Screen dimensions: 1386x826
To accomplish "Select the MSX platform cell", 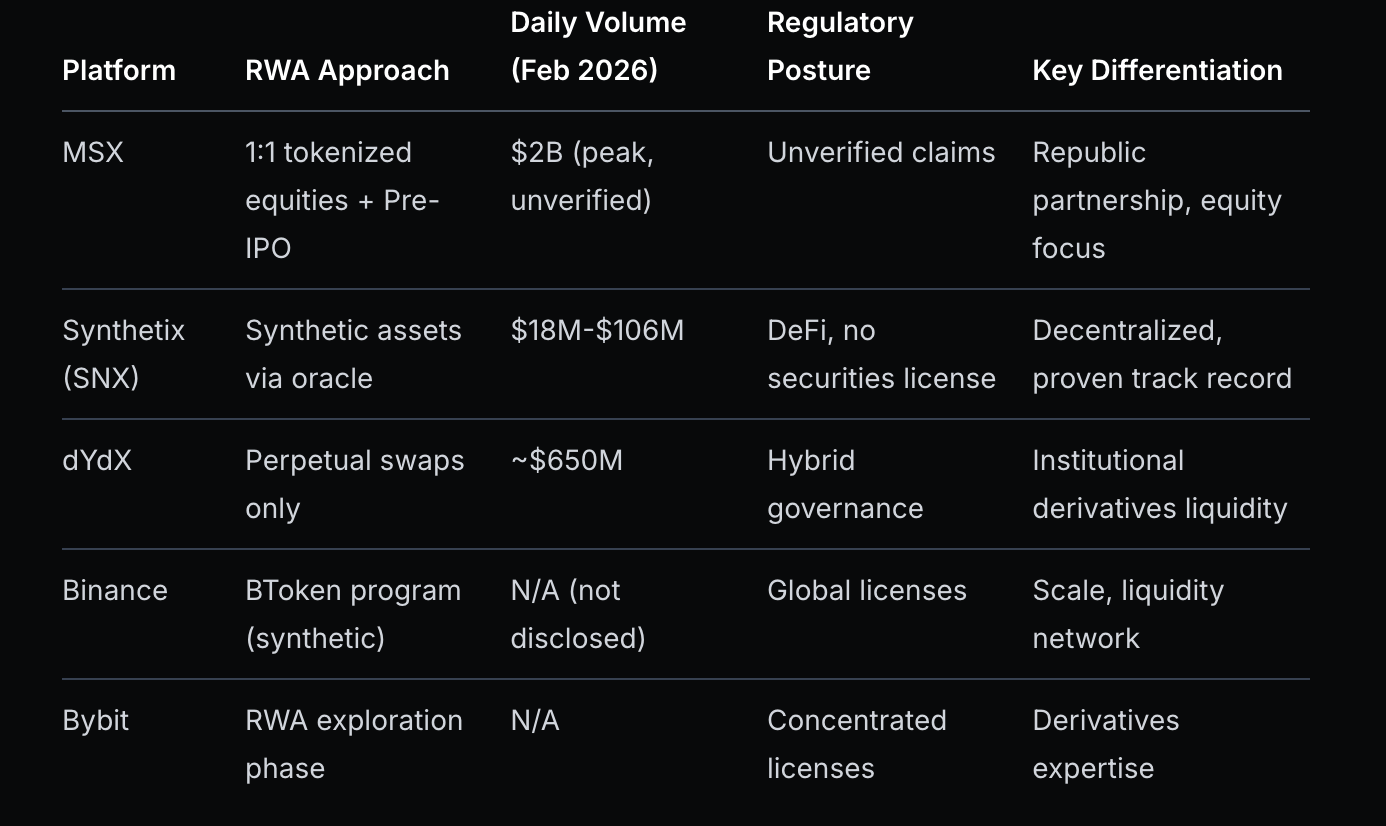I will [93, 152].
